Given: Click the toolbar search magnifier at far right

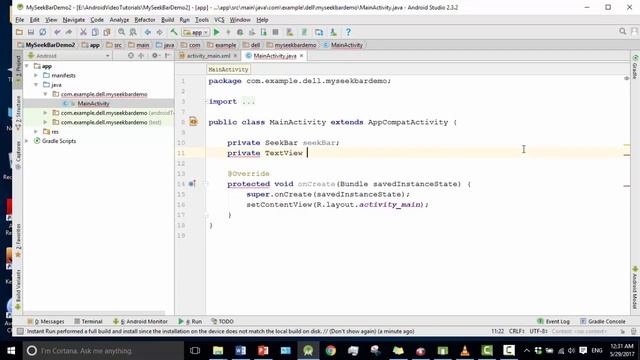Looking at the screenshot, I should (x=622, y=31).
